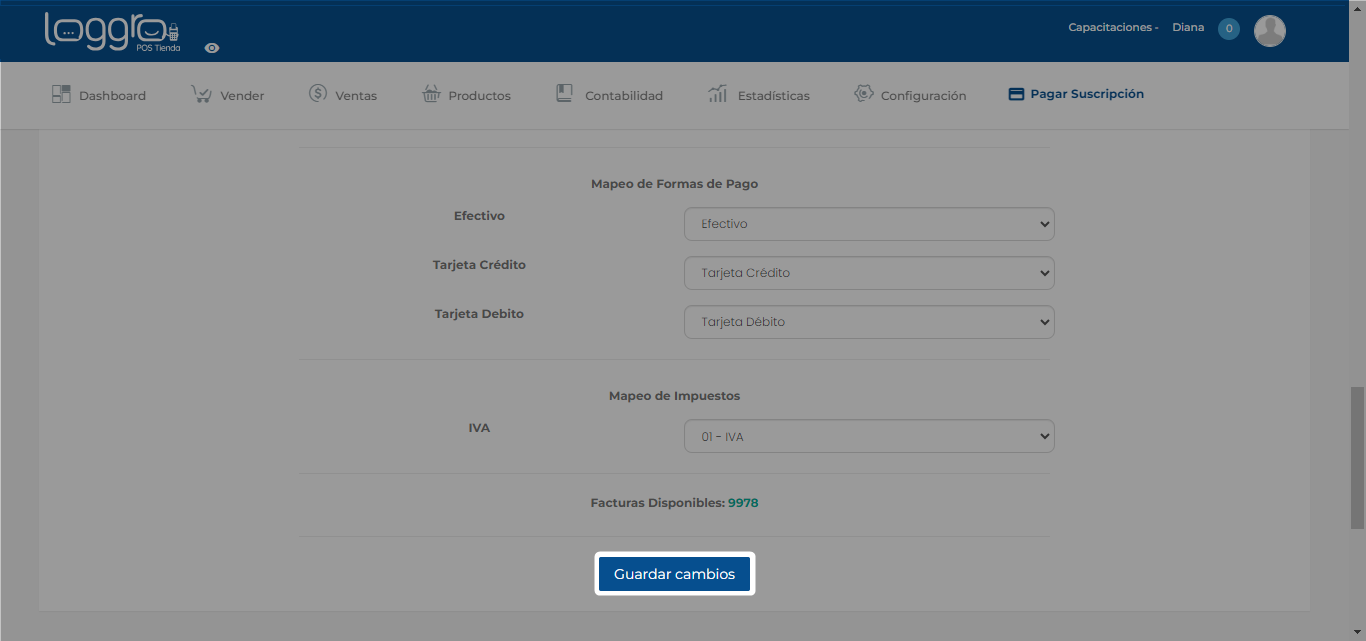
Task: Click the Tarjeta Debito field label
Action: 479,314
